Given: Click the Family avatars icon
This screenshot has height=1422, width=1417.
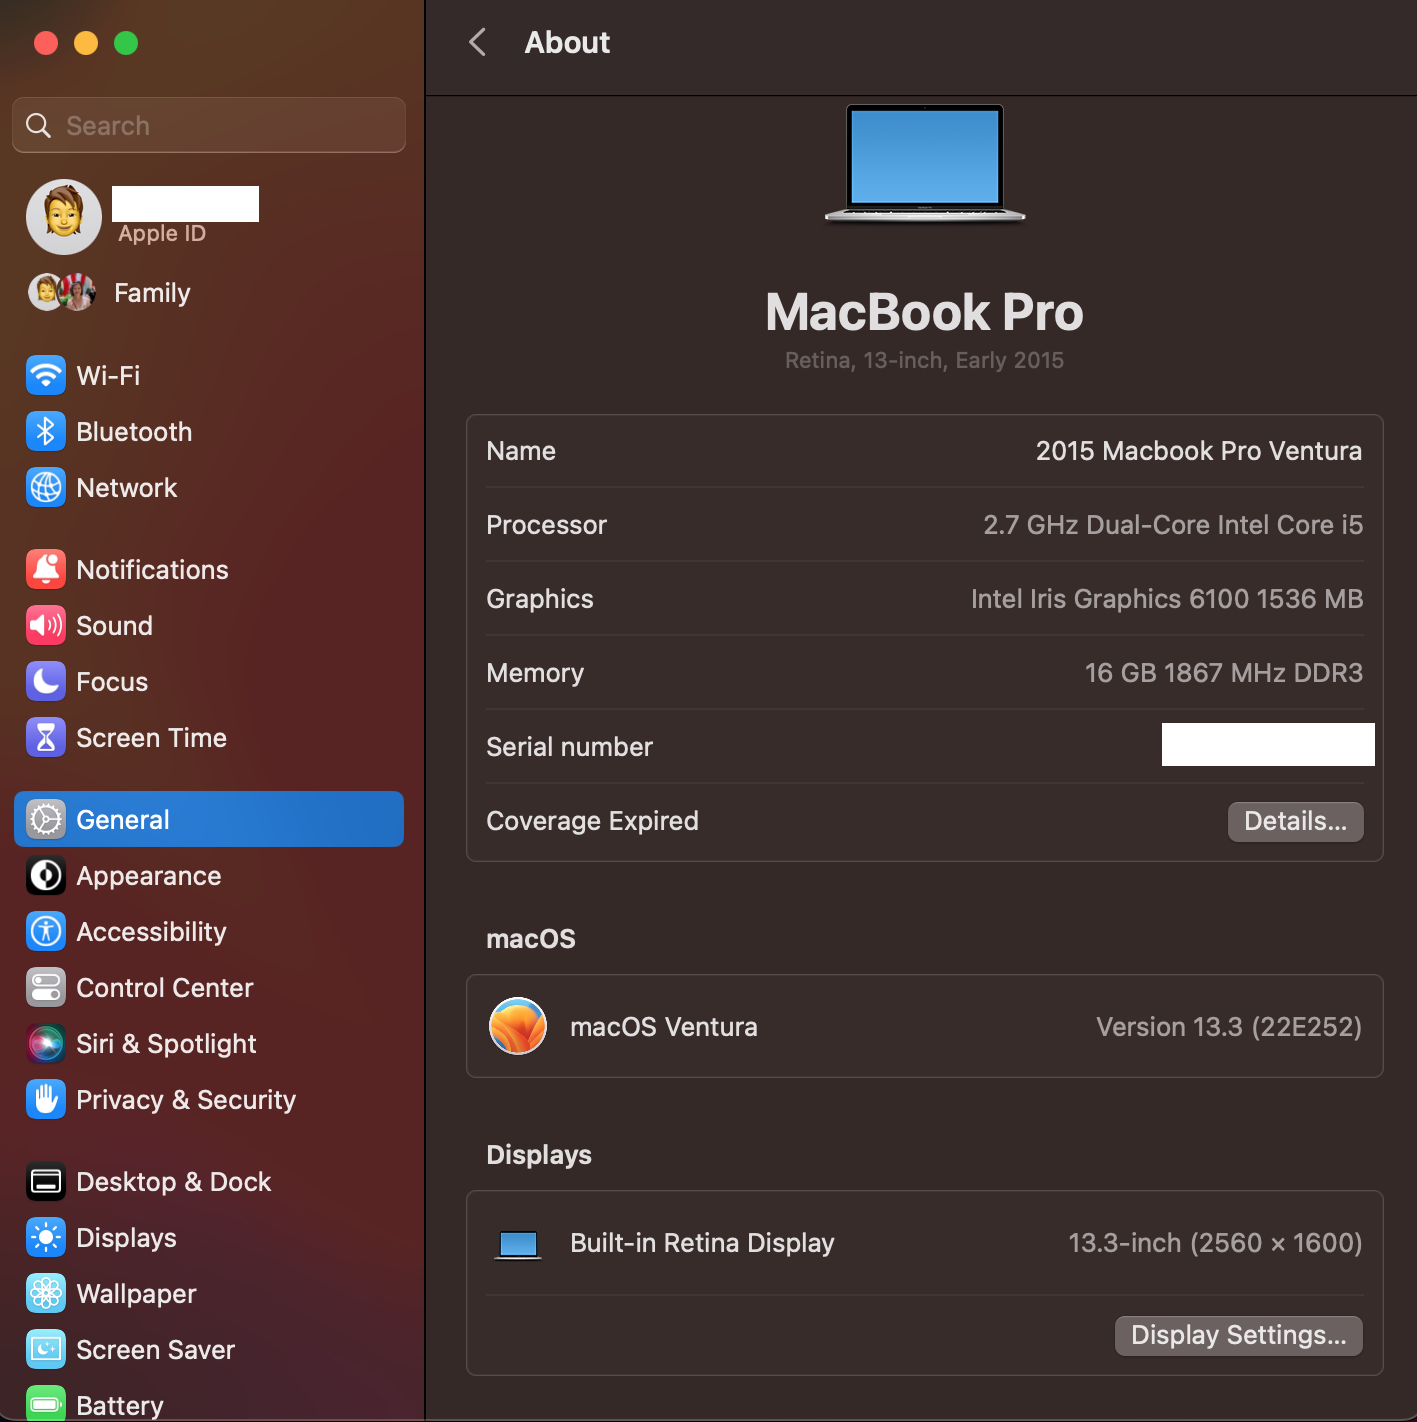Looking at the screenshot, I should pyautogui.click(x=62, y=293).
